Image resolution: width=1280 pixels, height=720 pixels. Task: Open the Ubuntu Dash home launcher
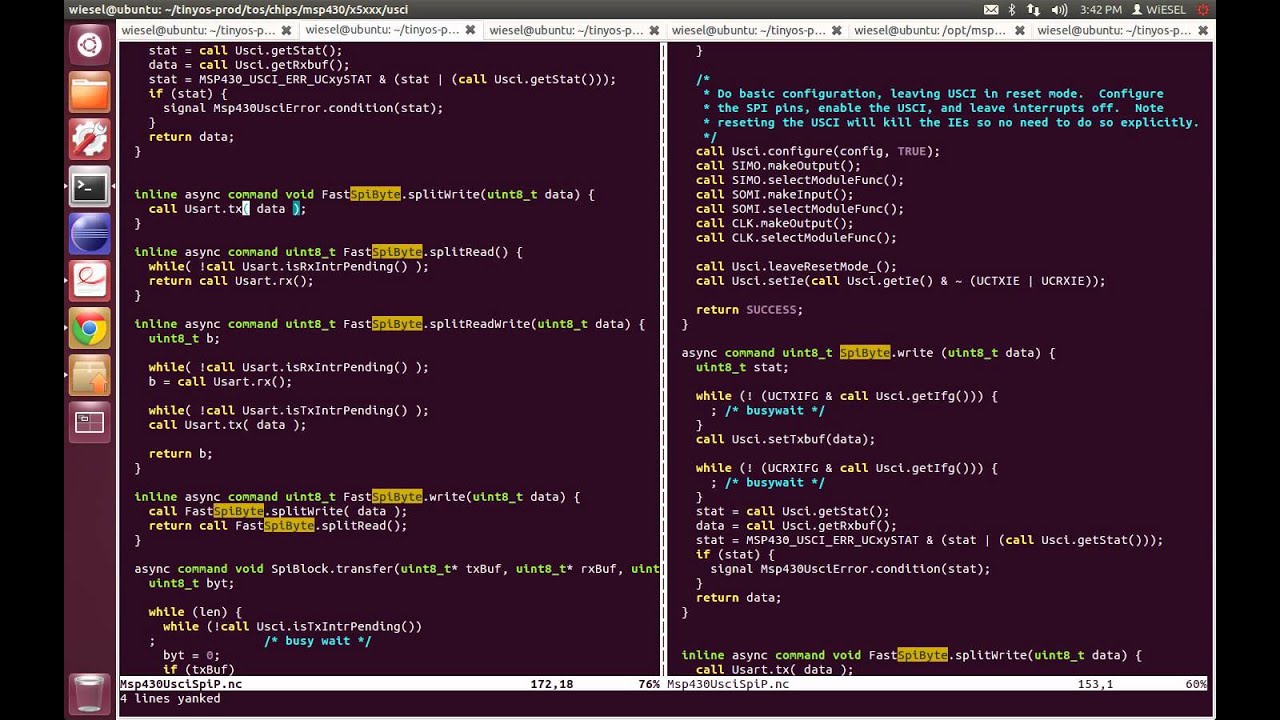(x=89, y=45)
